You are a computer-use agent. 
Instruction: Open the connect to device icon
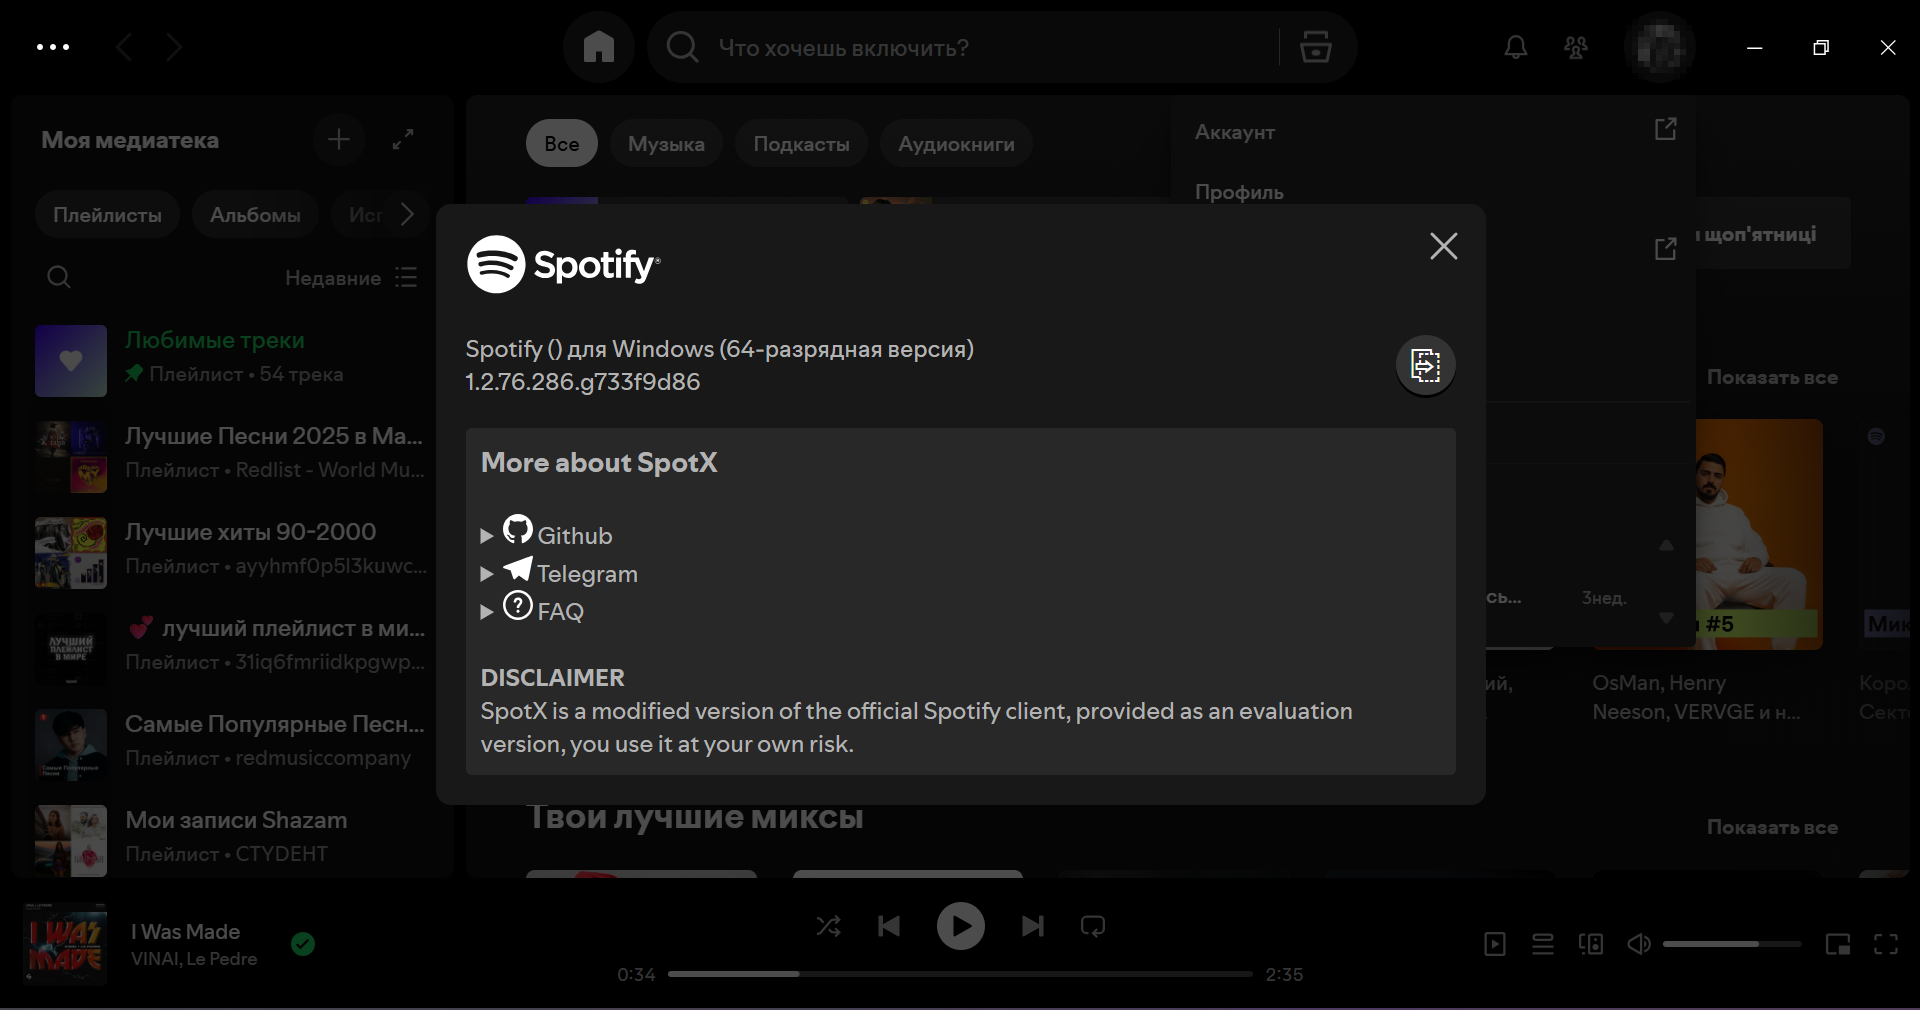pos(1591,944)
